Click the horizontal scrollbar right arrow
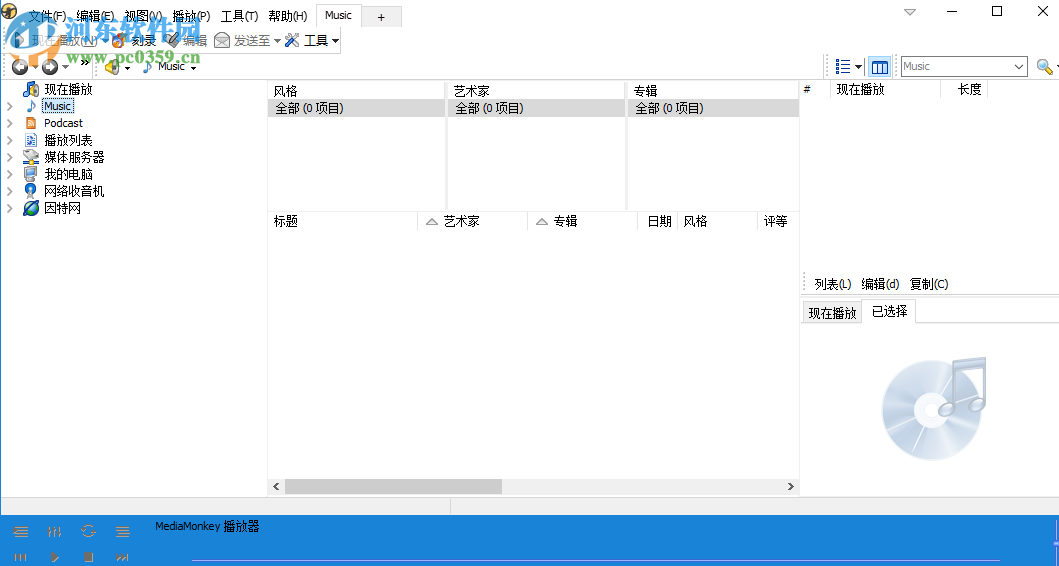 (x=790, y=486)
